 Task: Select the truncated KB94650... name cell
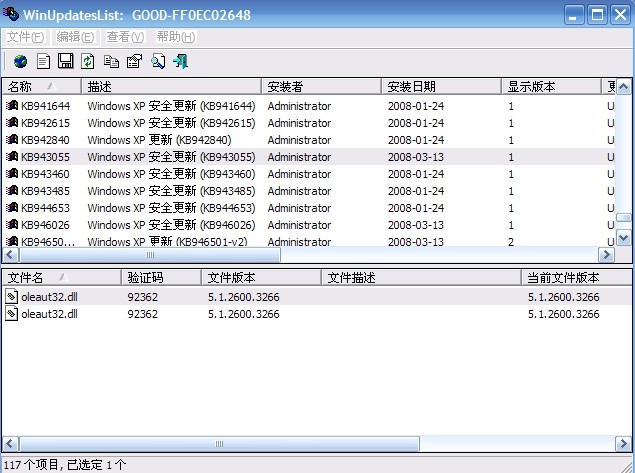click(48, 242)
